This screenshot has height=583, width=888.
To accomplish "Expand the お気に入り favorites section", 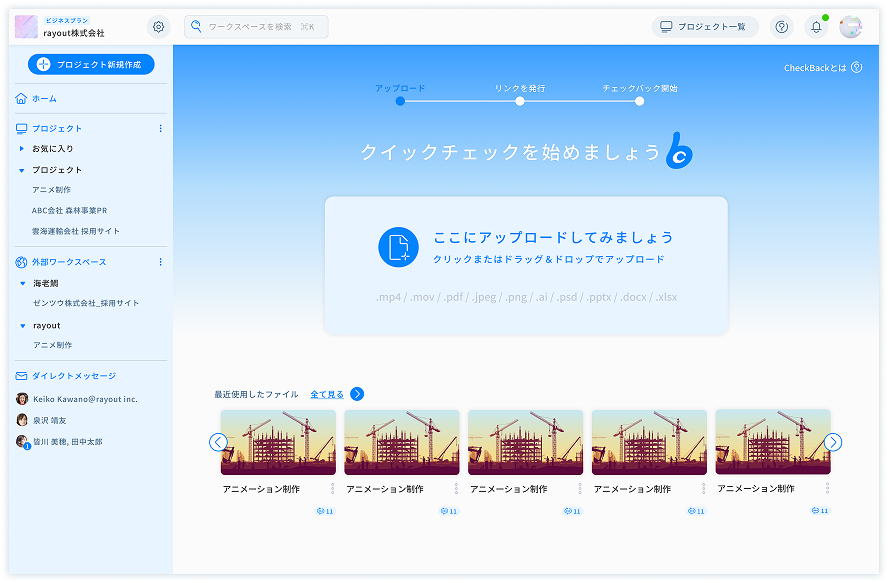I will tap(22, 148).
